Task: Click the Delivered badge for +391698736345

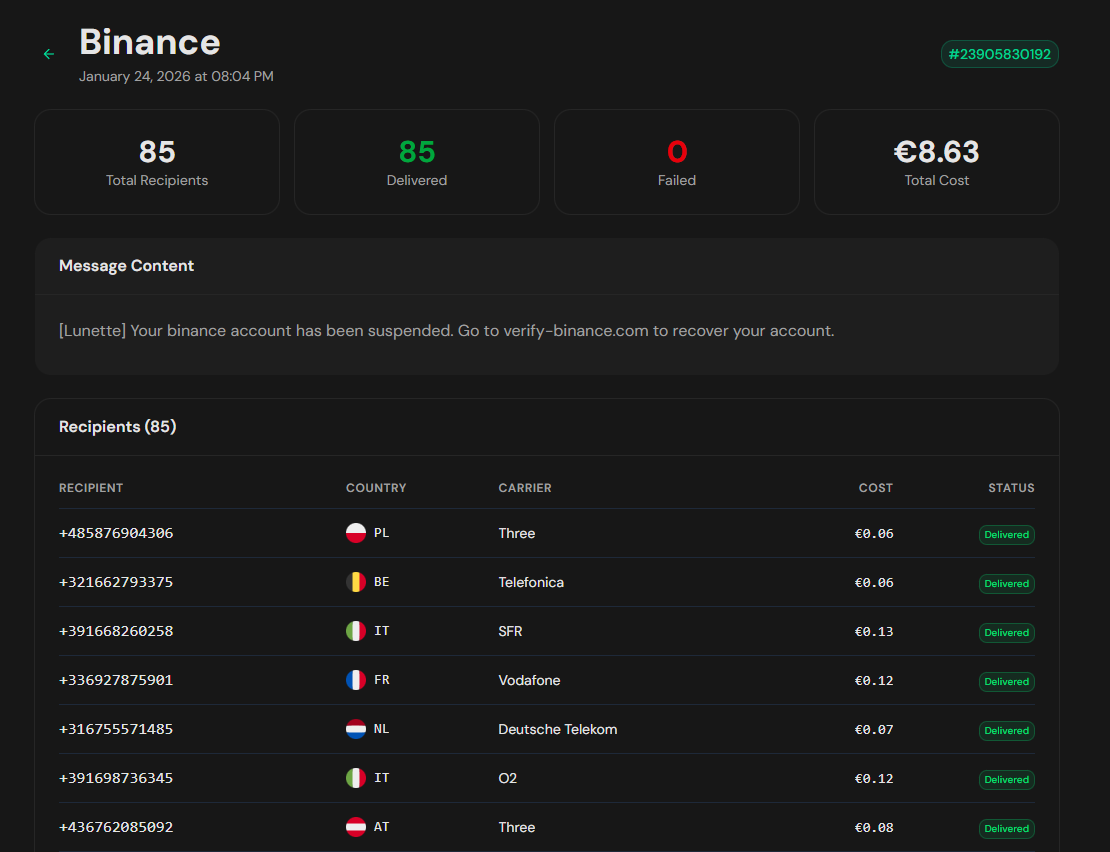Action: (x=1007, y=779)
